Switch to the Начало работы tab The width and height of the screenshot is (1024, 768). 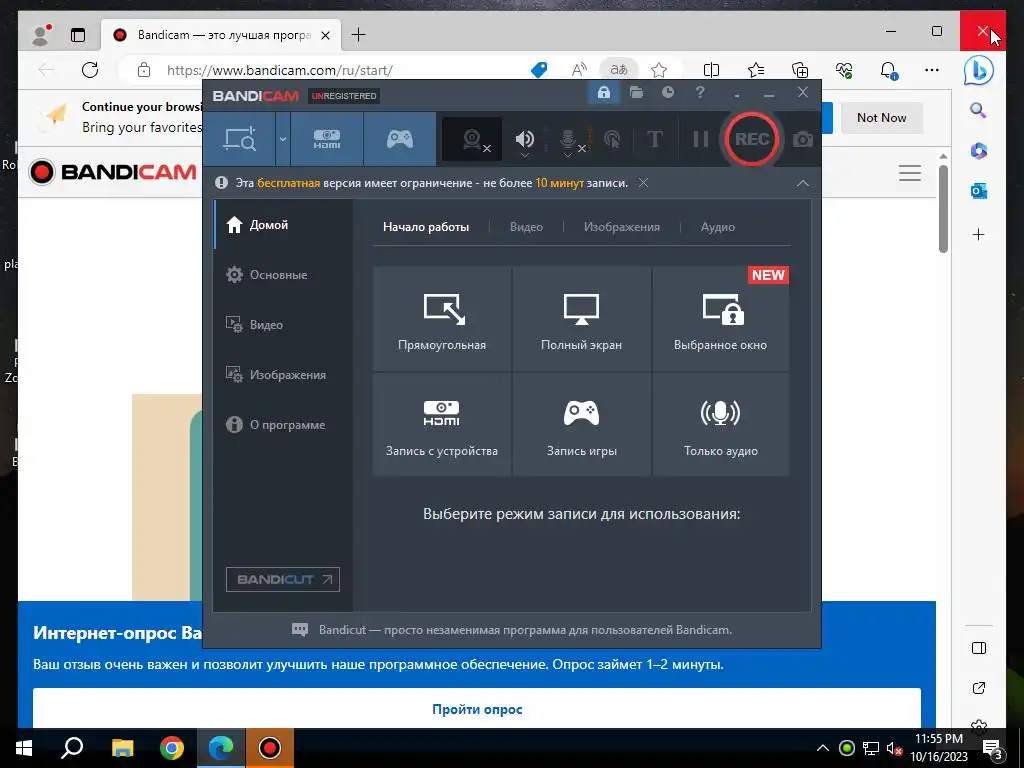pyautogui.click(x=426, y=227)
